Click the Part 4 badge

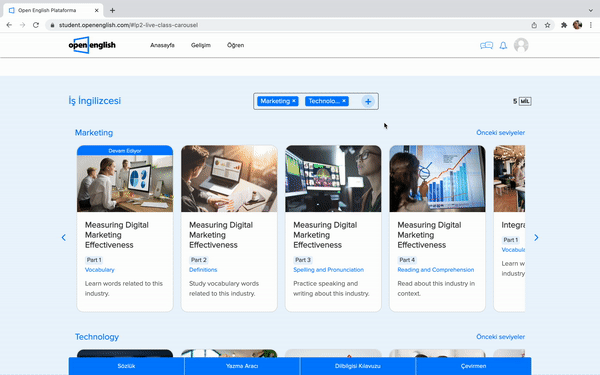[407, 260]
